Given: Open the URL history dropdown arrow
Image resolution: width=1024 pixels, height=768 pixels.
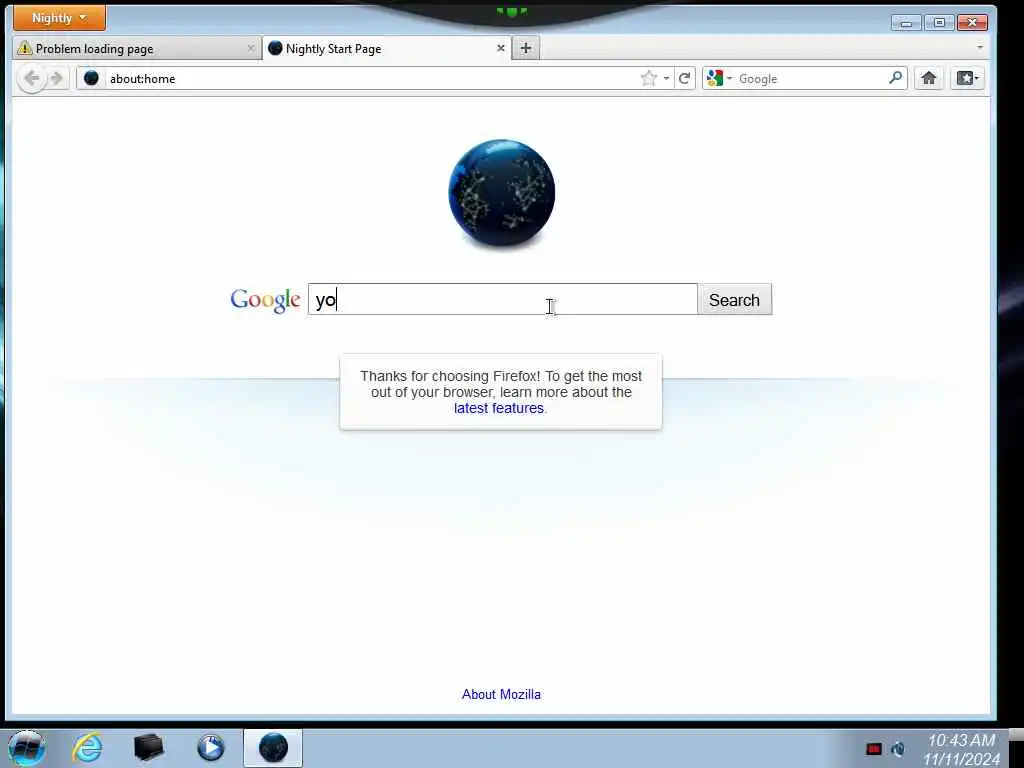Looking at the screenshot, I should click(x=666, y=78).
